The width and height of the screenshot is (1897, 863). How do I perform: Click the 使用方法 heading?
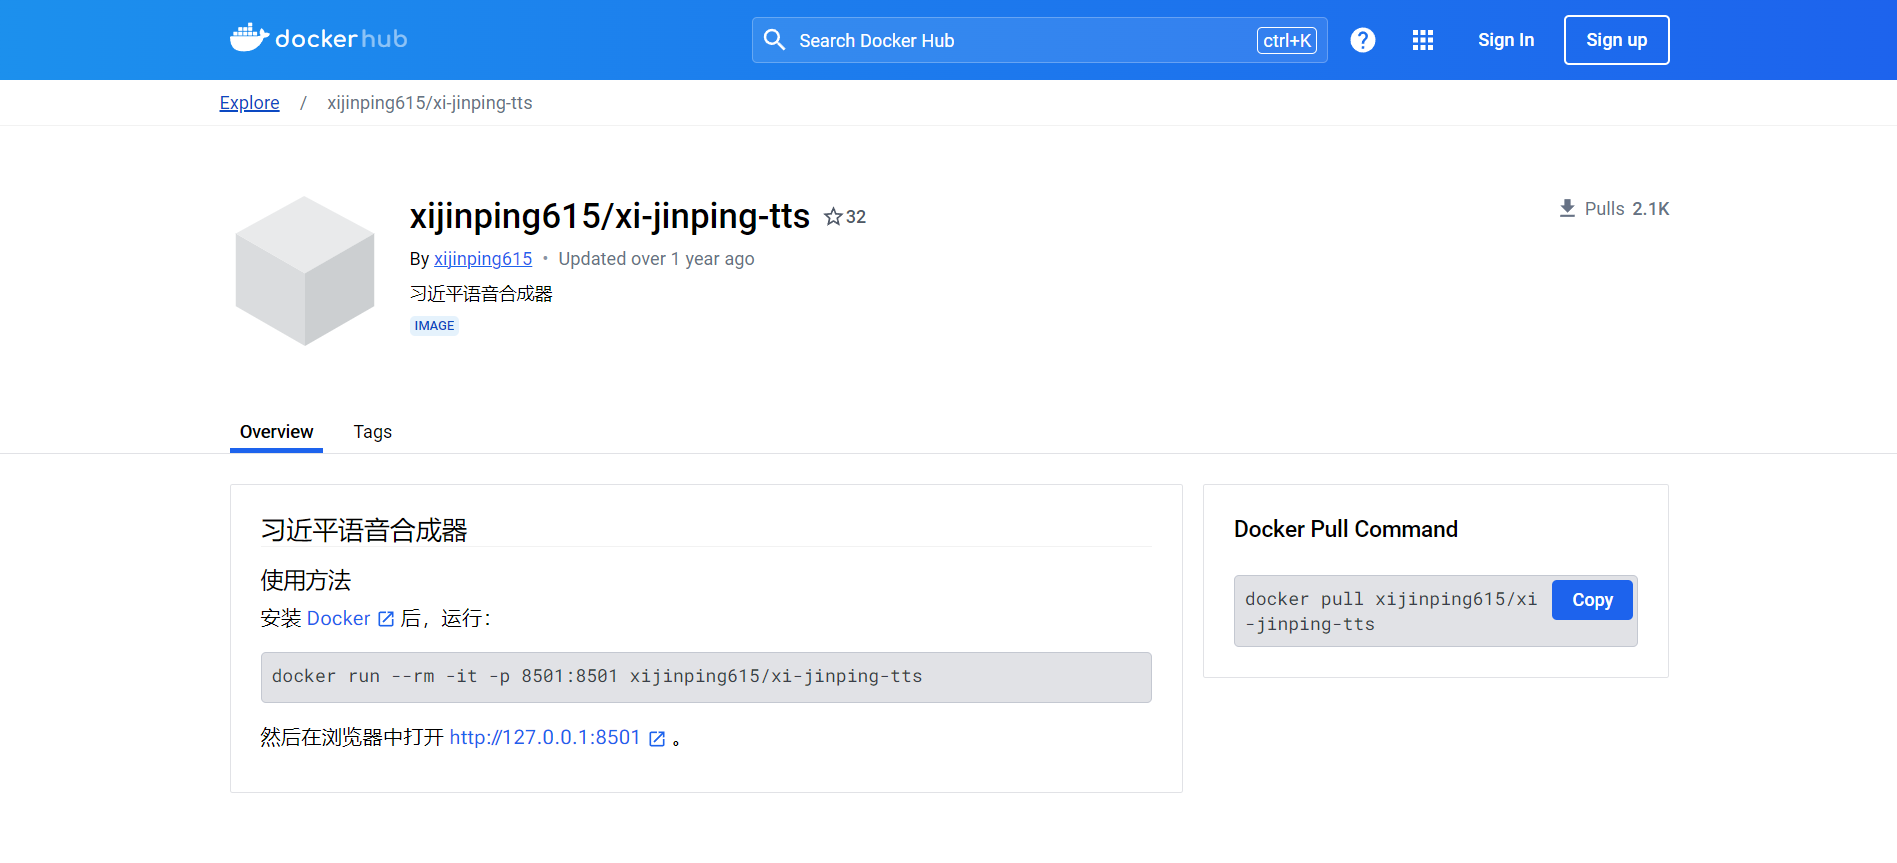click(x=306, y=581)
